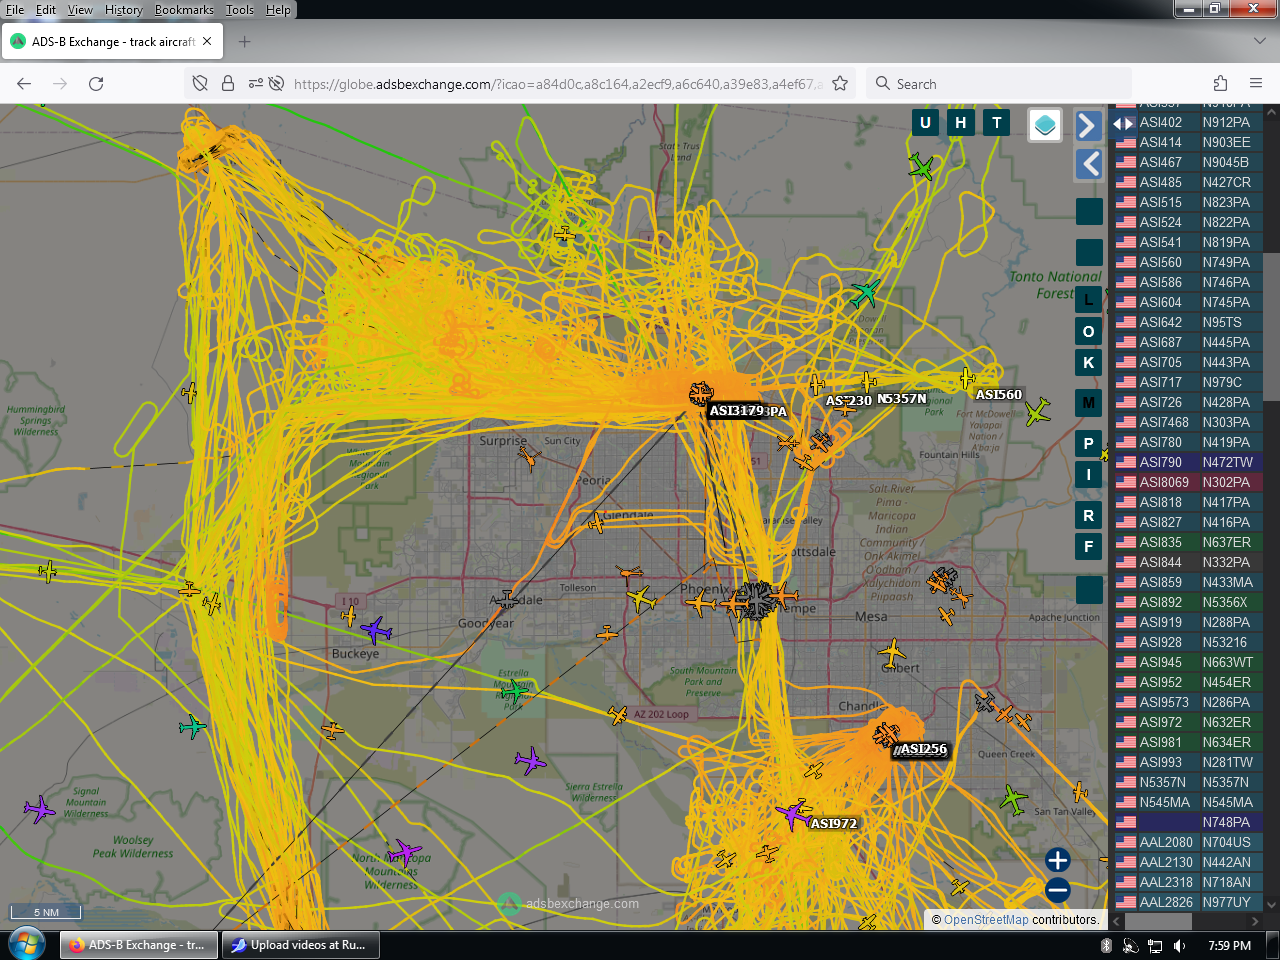Open the File menu
Screen dimensions: 1280x960
(15, 10)
